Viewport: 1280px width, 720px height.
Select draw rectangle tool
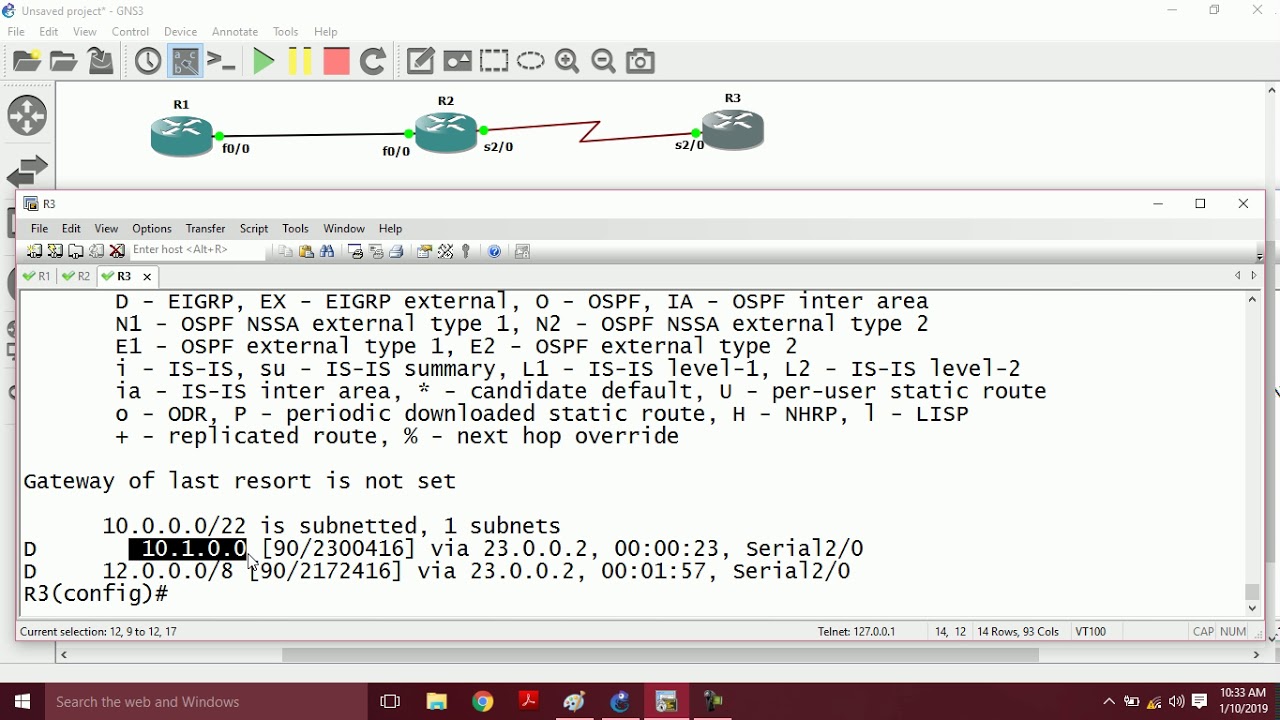494,61
